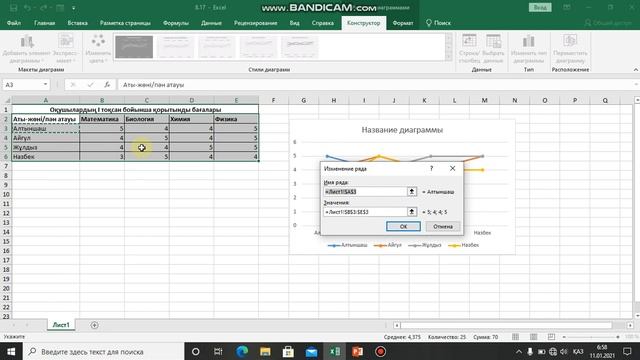Click Change Chart Type icon
The image size is (640, 360).
click(x=529, y=49)
